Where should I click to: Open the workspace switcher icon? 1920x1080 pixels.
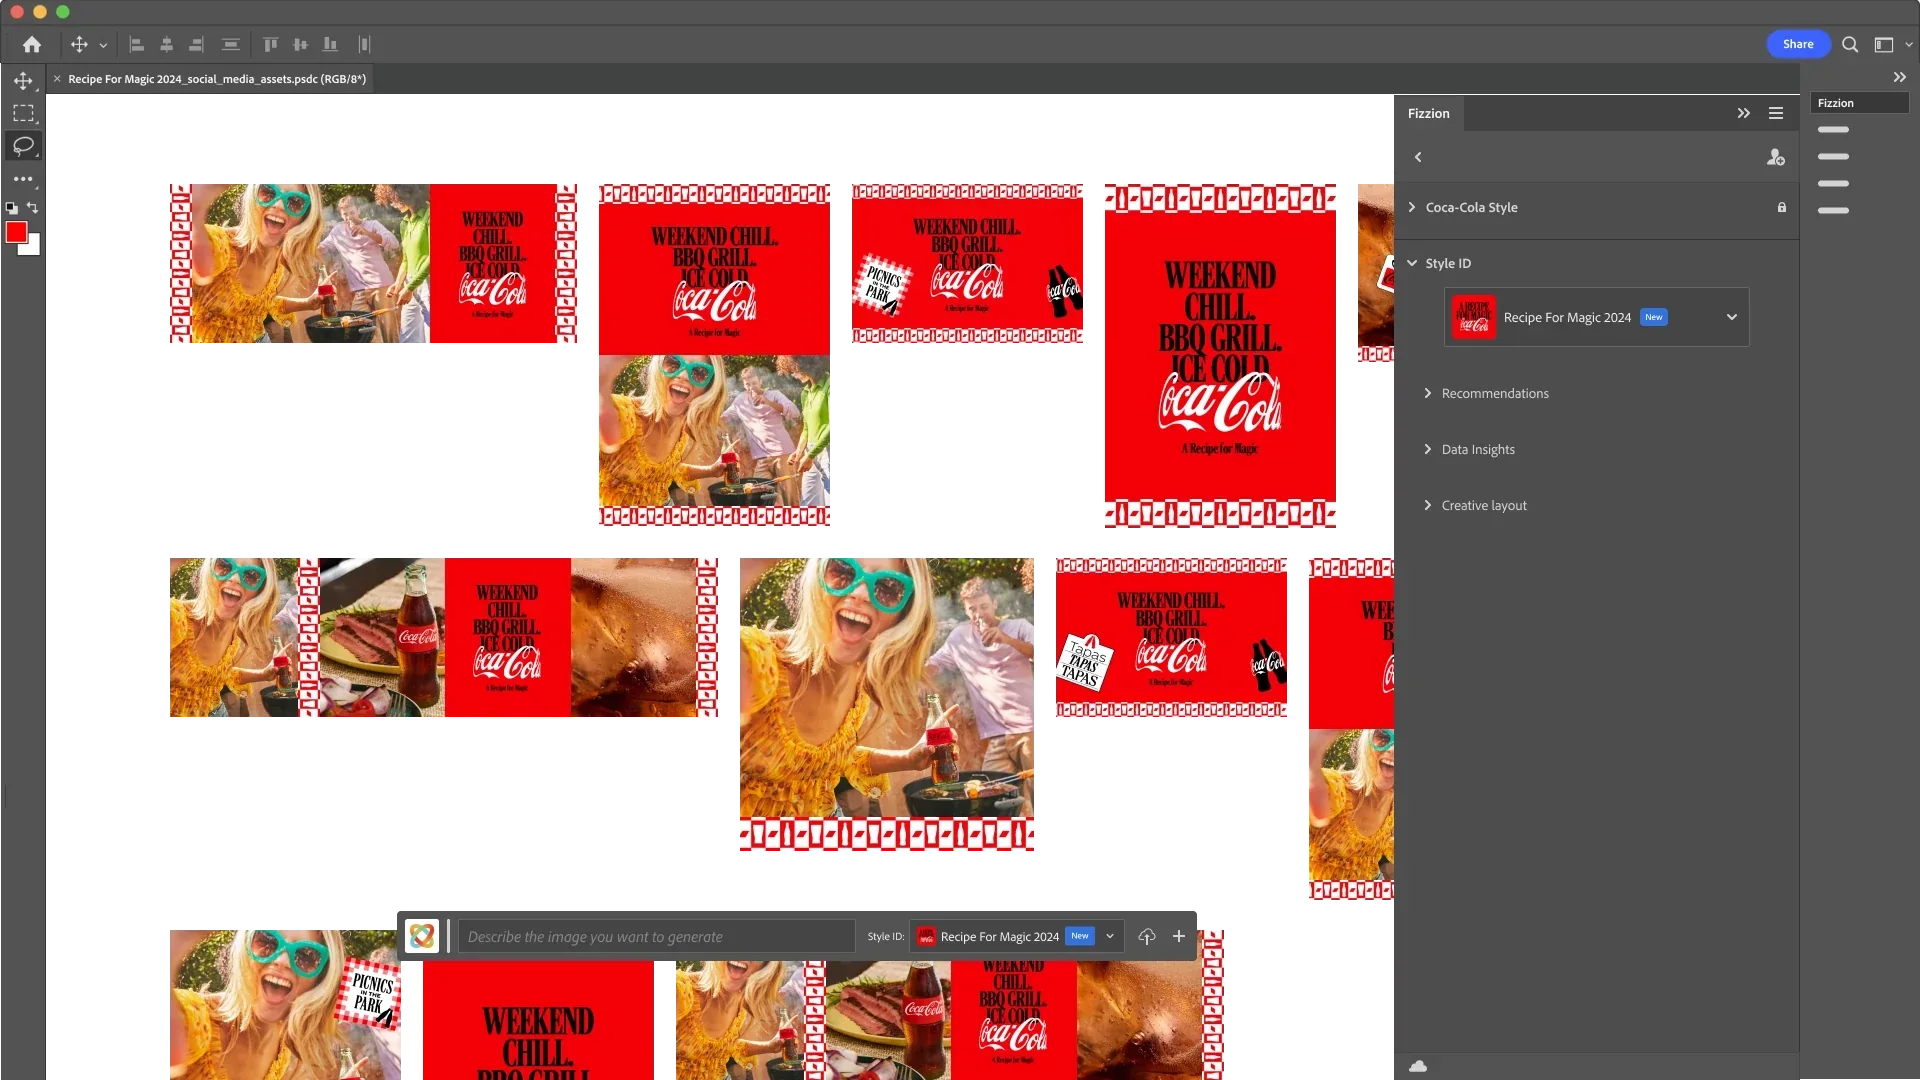(1884, 44)
